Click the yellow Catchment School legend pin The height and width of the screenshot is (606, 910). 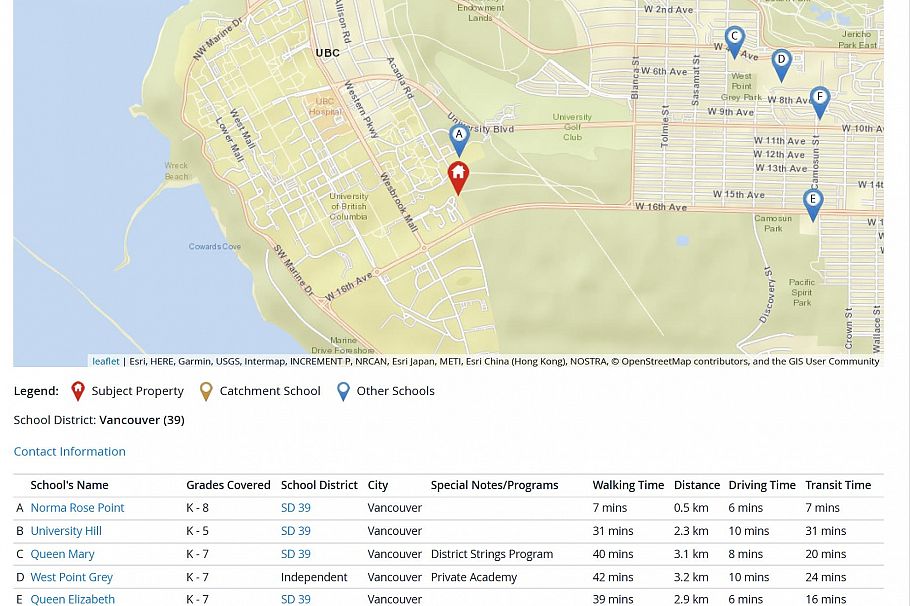tap(206, 390)
